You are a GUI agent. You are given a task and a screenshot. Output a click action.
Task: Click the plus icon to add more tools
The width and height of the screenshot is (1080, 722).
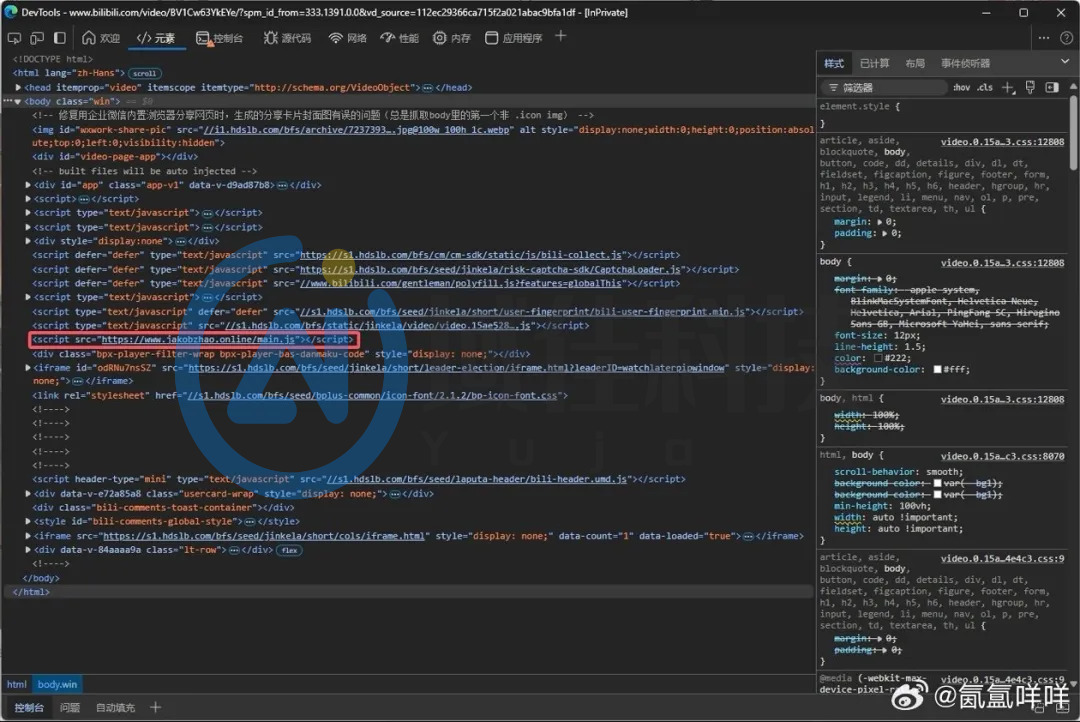pyautogui.click(x=561, y=36)
